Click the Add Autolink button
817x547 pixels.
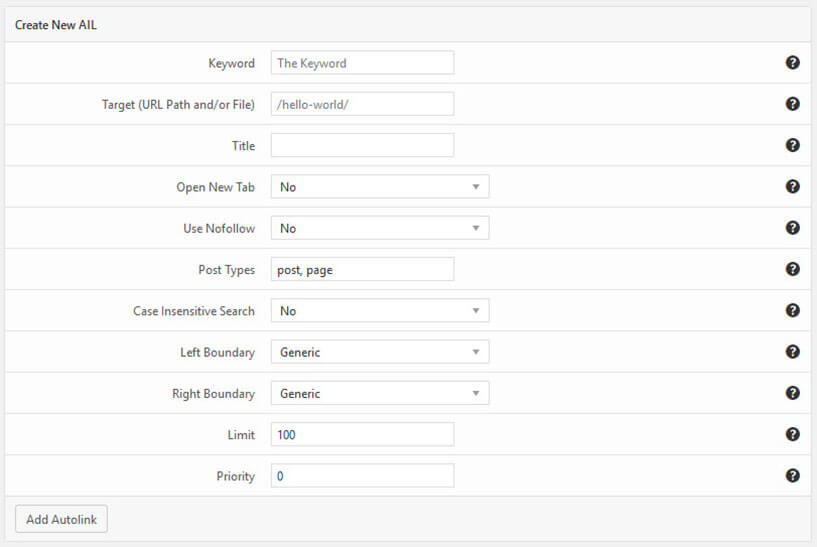(x=61, y=519)
